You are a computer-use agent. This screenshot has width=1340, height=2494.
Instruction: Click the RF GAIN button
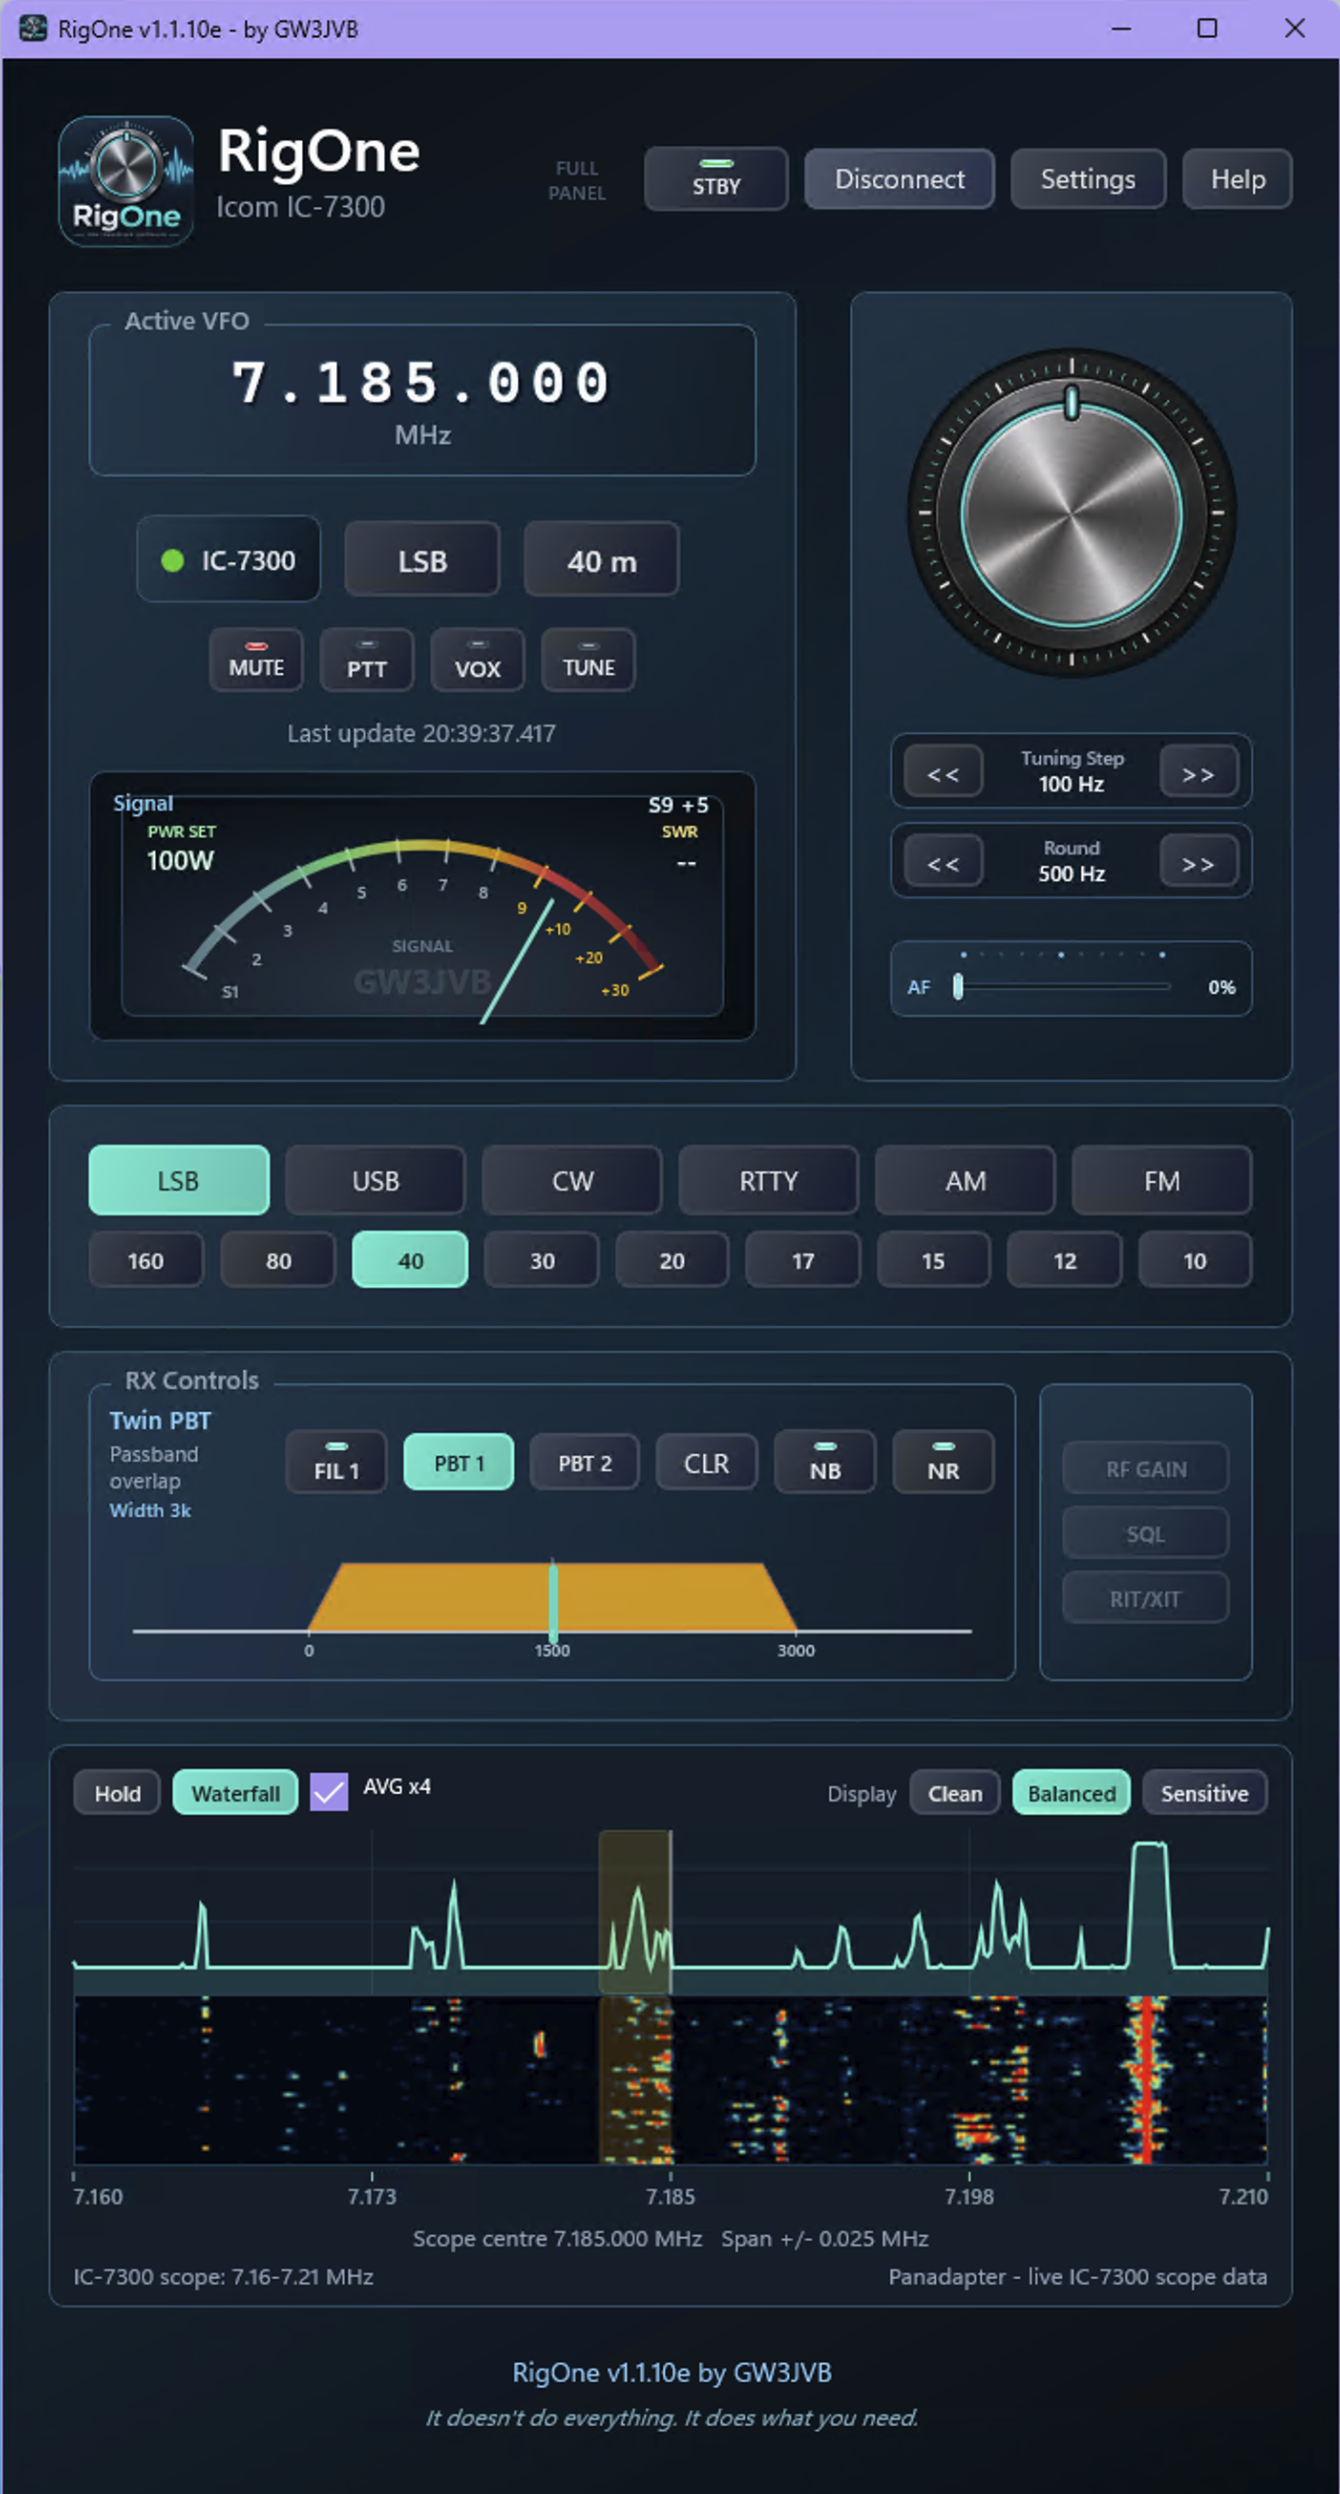[1146, 1469]
